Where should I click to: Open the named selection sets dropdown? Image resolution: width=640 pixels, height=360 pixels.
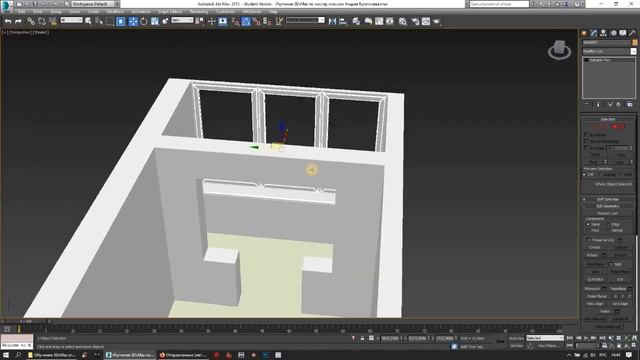pyautogui.click(x=305, y=20)
